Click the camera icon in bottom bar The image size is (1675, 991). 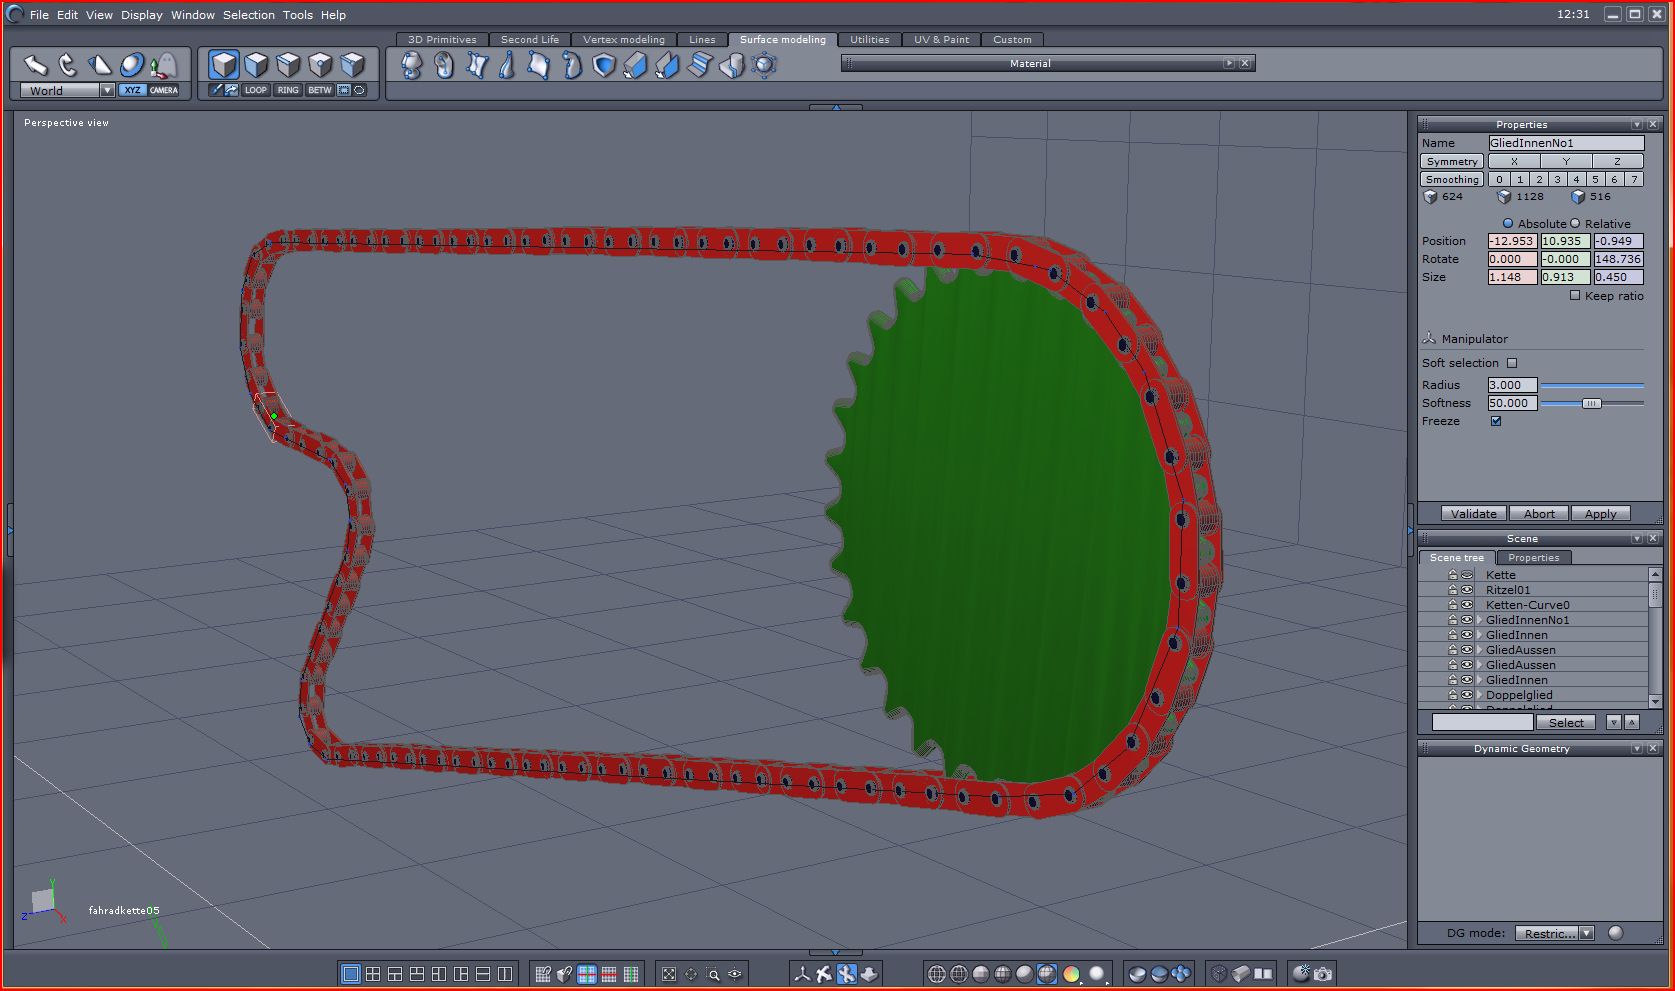pos(1323,974)
